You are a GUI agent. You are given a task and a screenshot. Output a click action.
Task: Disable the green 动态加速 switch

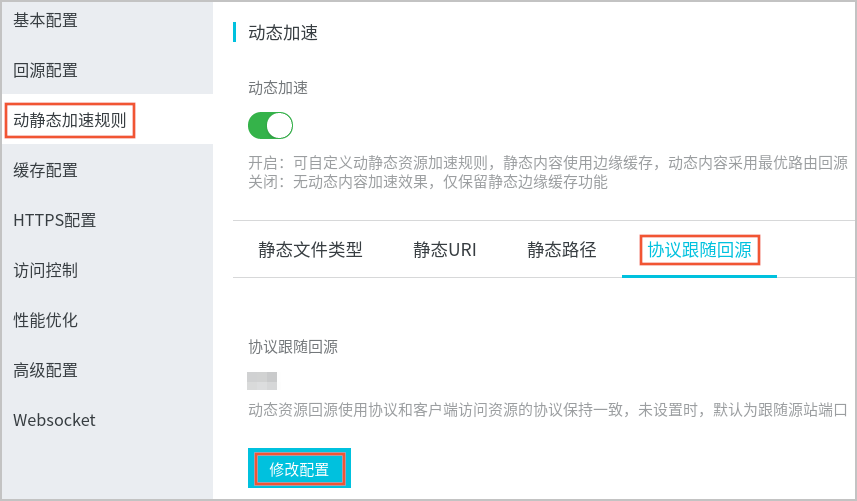[x=271, y=126]
